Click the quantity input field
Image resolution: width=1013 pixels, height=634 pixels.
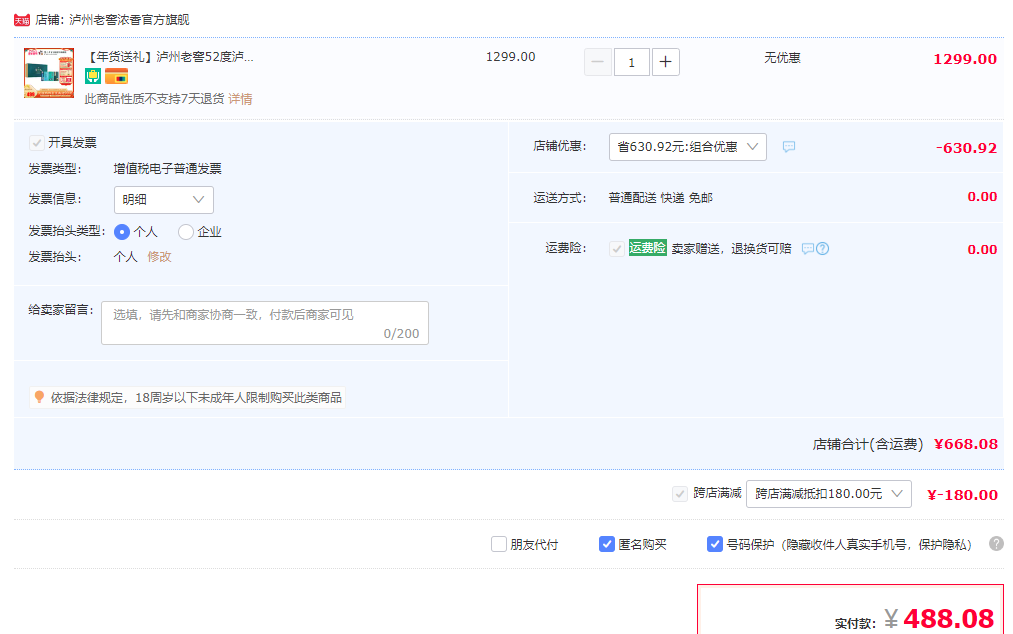point(632,62)
